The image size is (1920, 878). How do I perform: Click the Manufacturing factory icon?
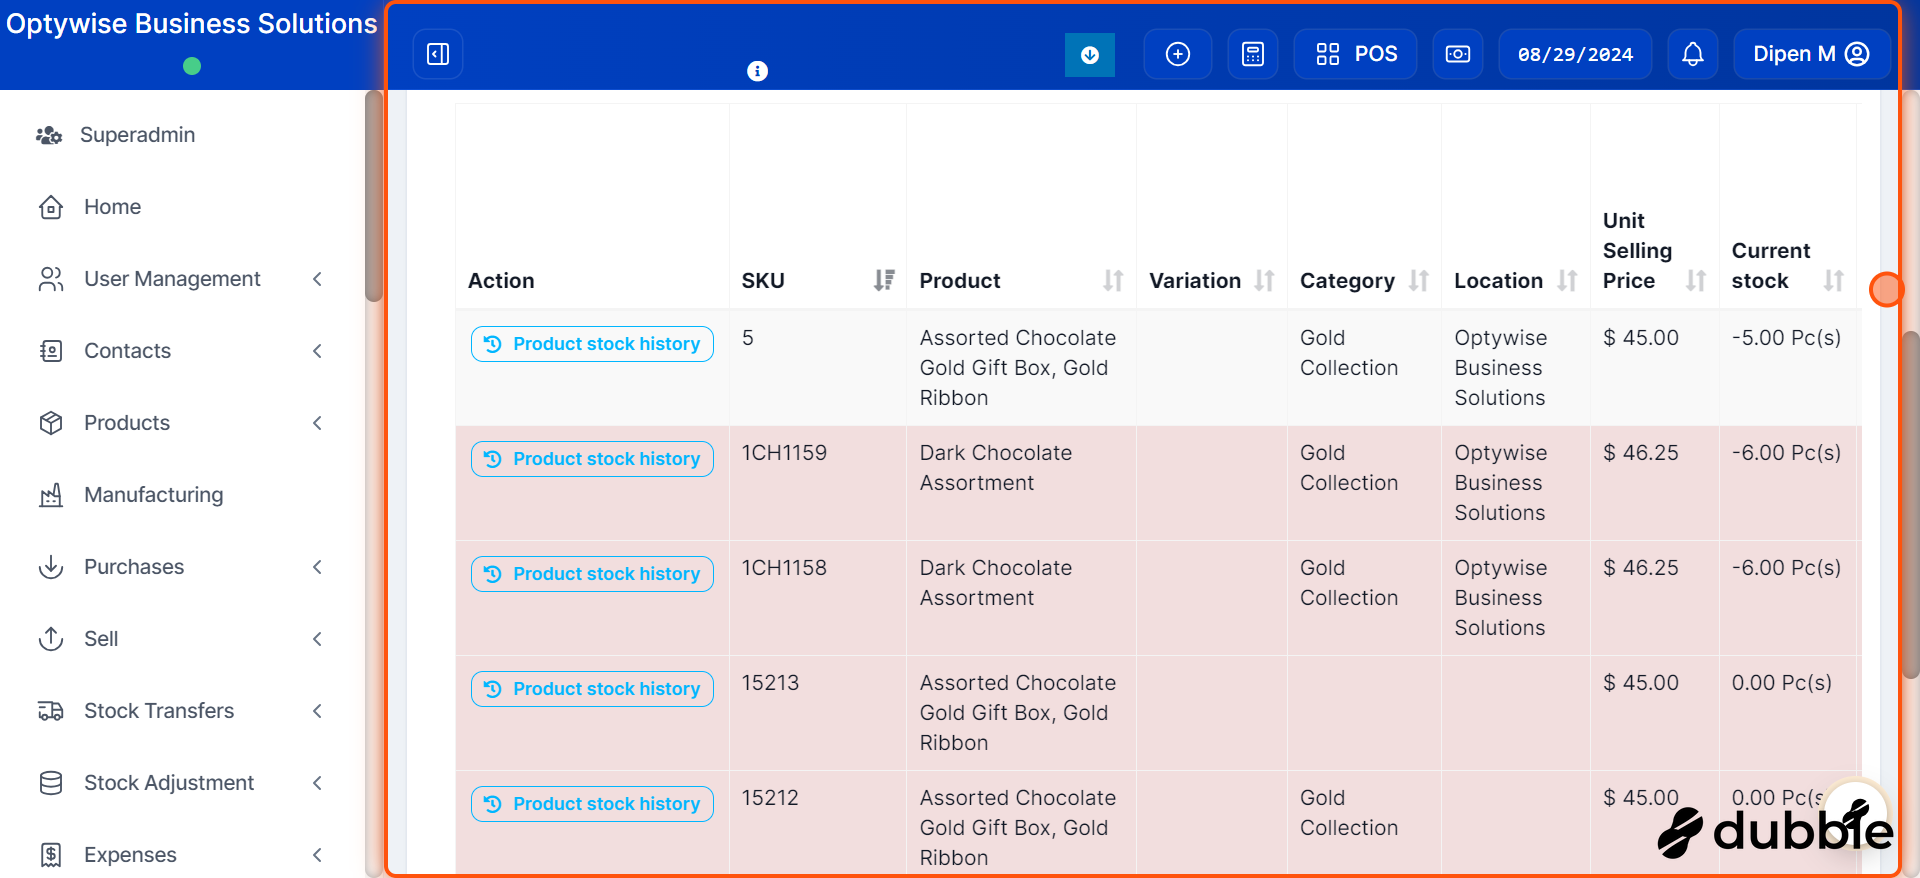51,495
